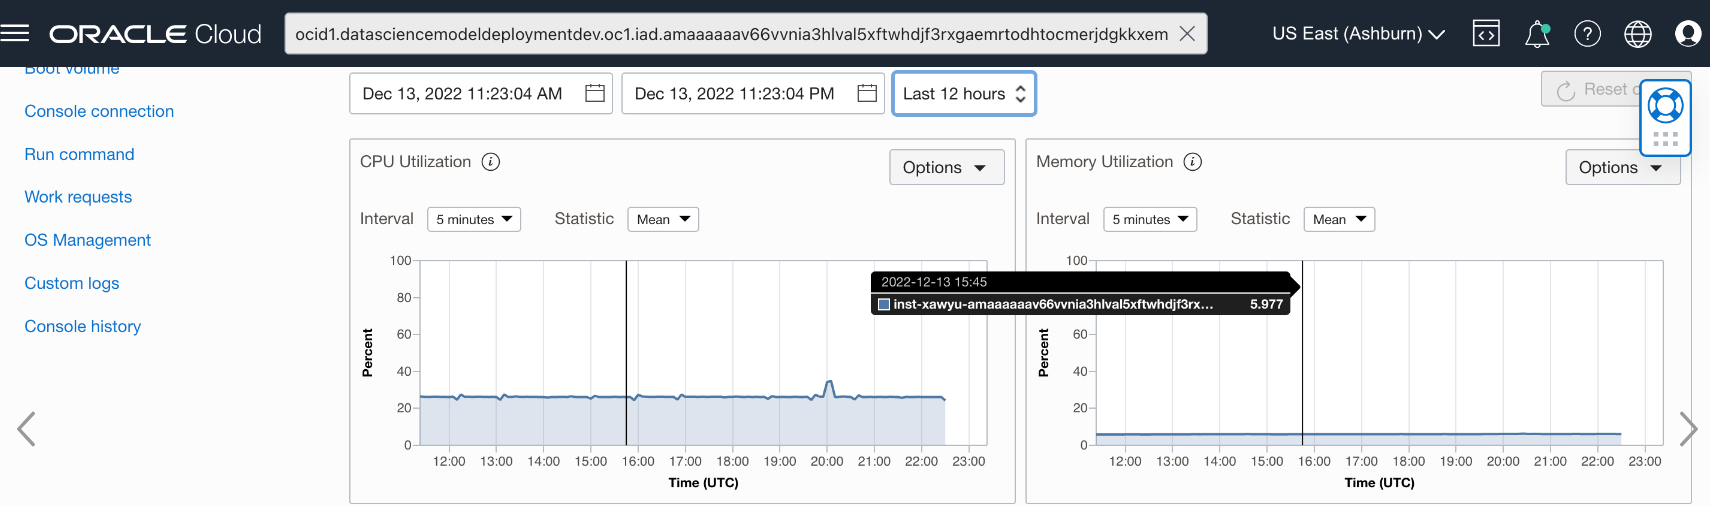This screenshot has width=1710, height=506.
Task: Open Cloud Shell developer tools icon
Action: tap(1486, 34)
